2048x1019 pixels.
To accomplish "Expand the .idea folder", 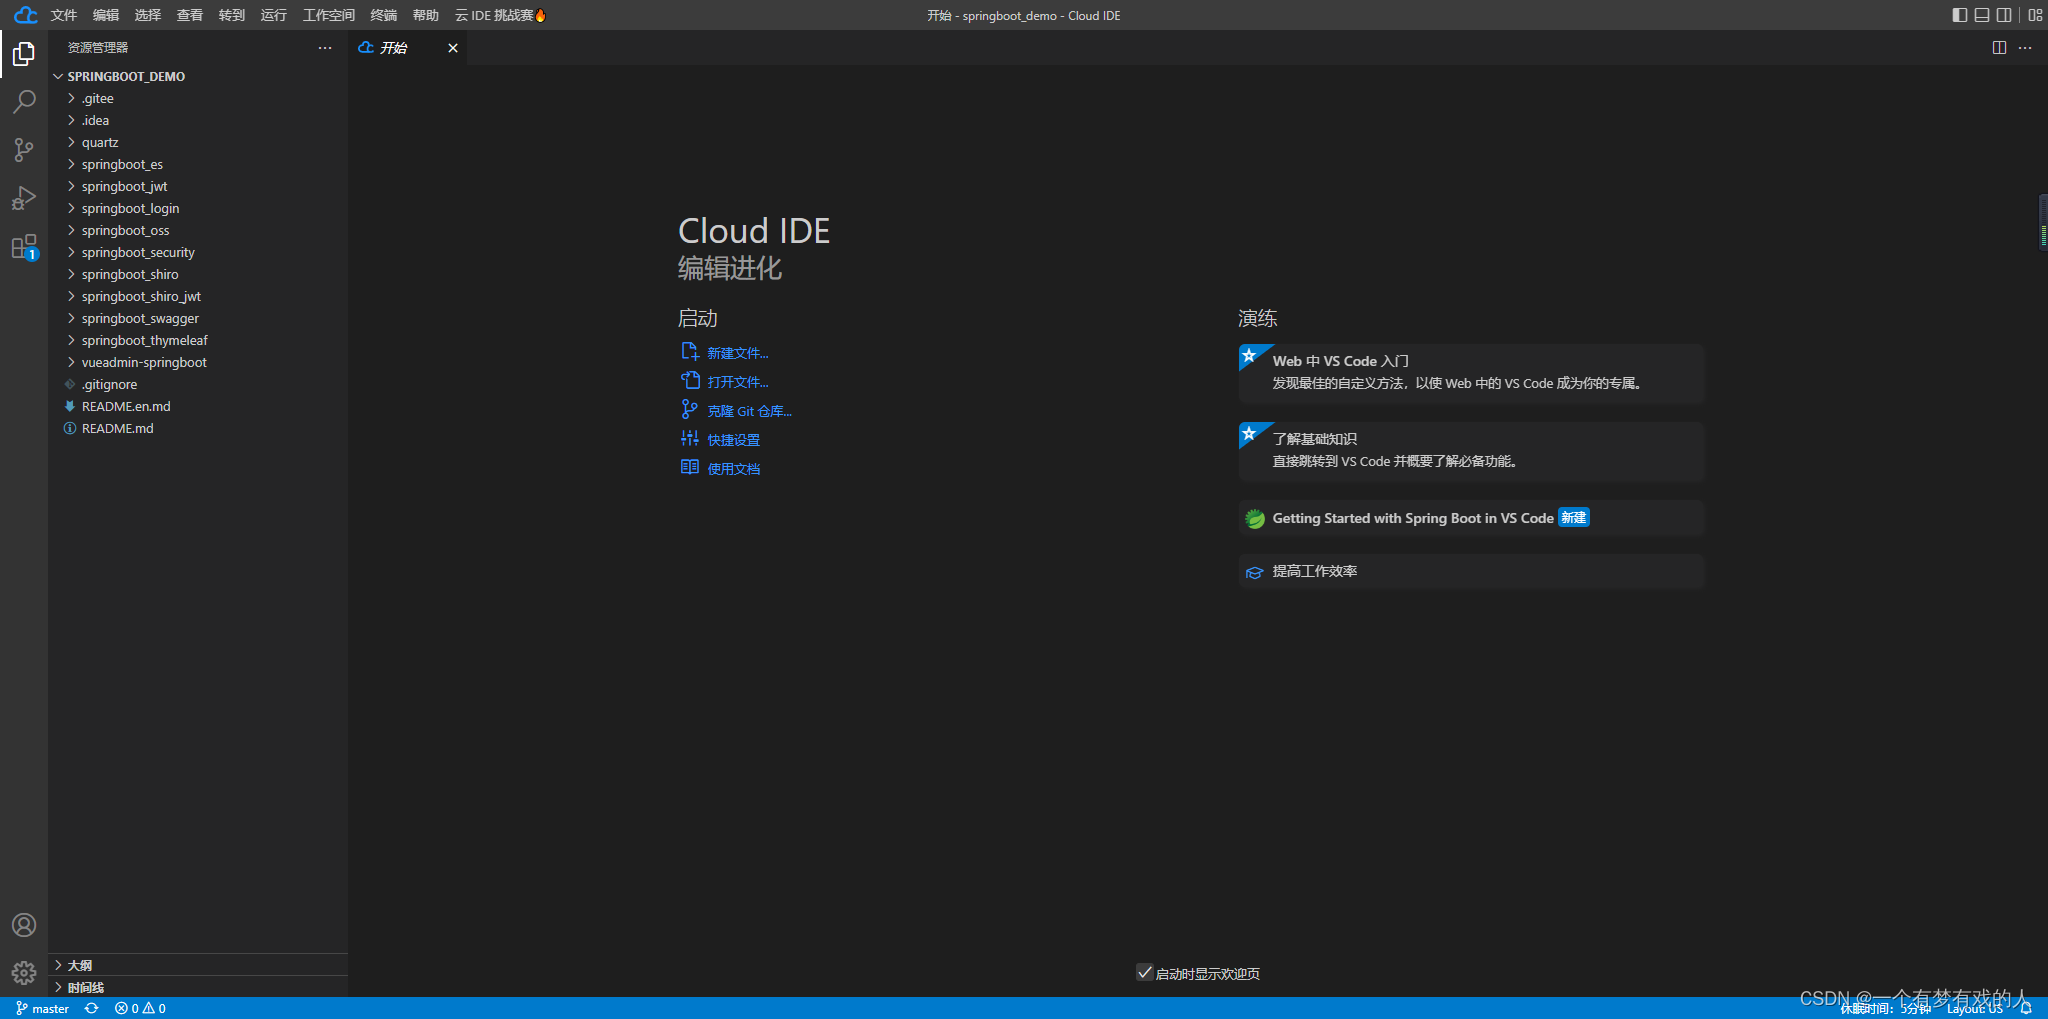I will 199,120.
